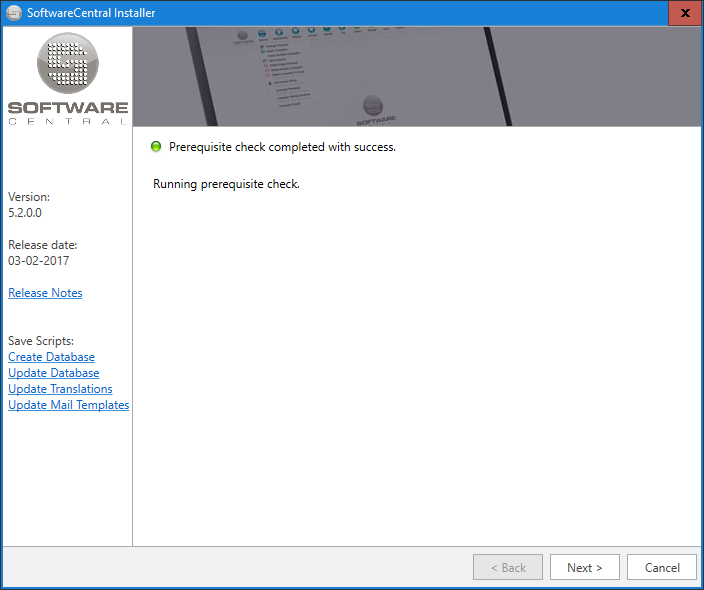
Task: Click the 'Prerequisite check completed with success' message
Action: click(x=282, y=147)
